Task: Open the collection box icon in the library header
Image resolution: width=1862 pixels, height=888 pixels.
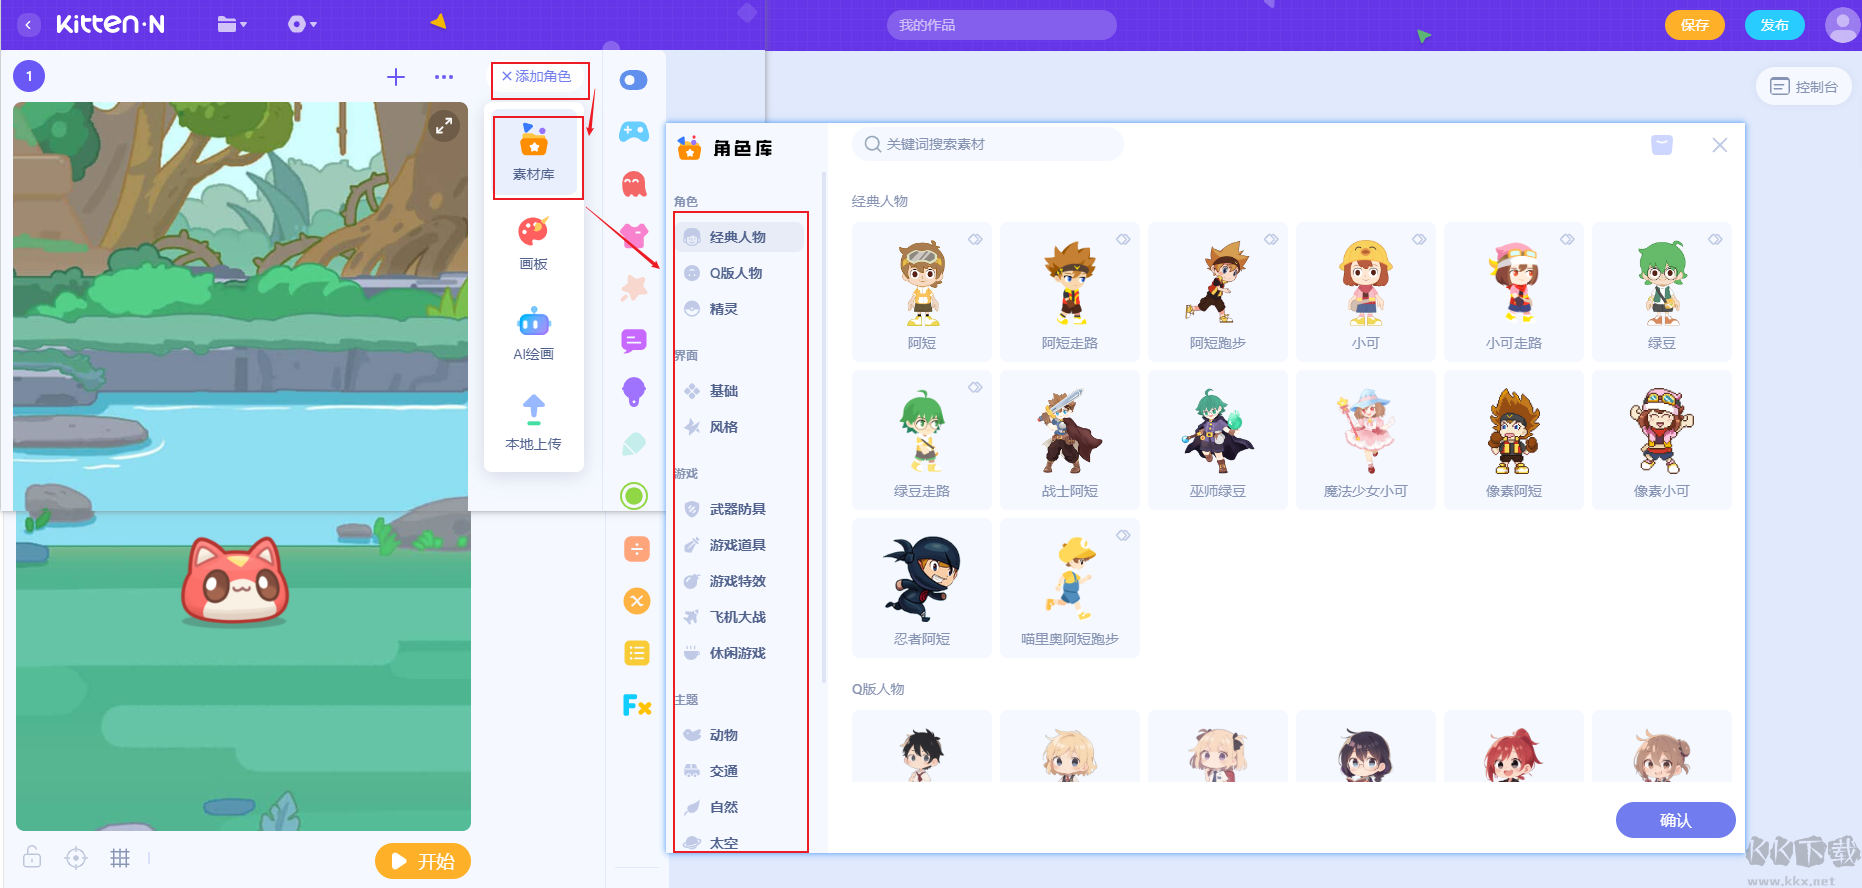Action: pos(1662,145)
